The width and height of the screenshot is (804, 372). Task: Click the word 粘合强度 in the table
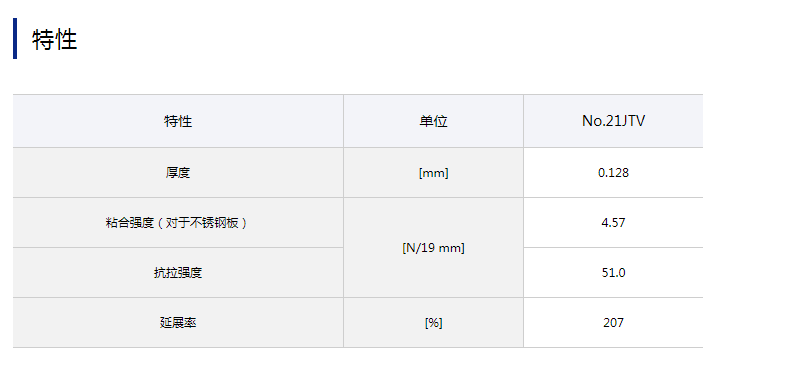[x=130, y=223]
